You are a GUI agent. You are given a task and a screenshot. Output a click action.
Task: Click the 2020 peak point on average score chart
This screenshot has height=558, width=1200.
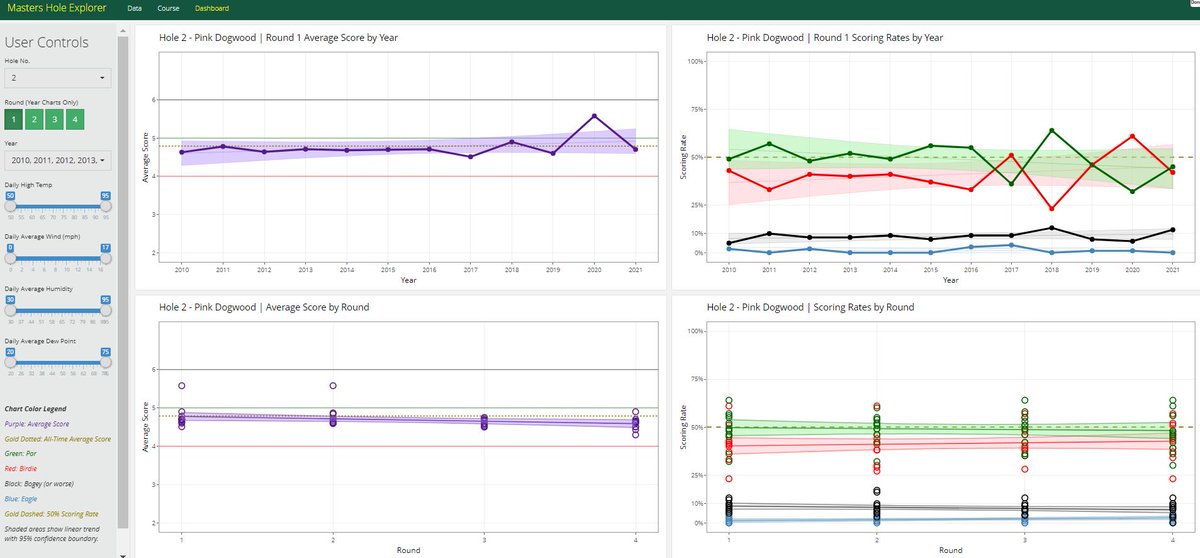tap(595, 116)
